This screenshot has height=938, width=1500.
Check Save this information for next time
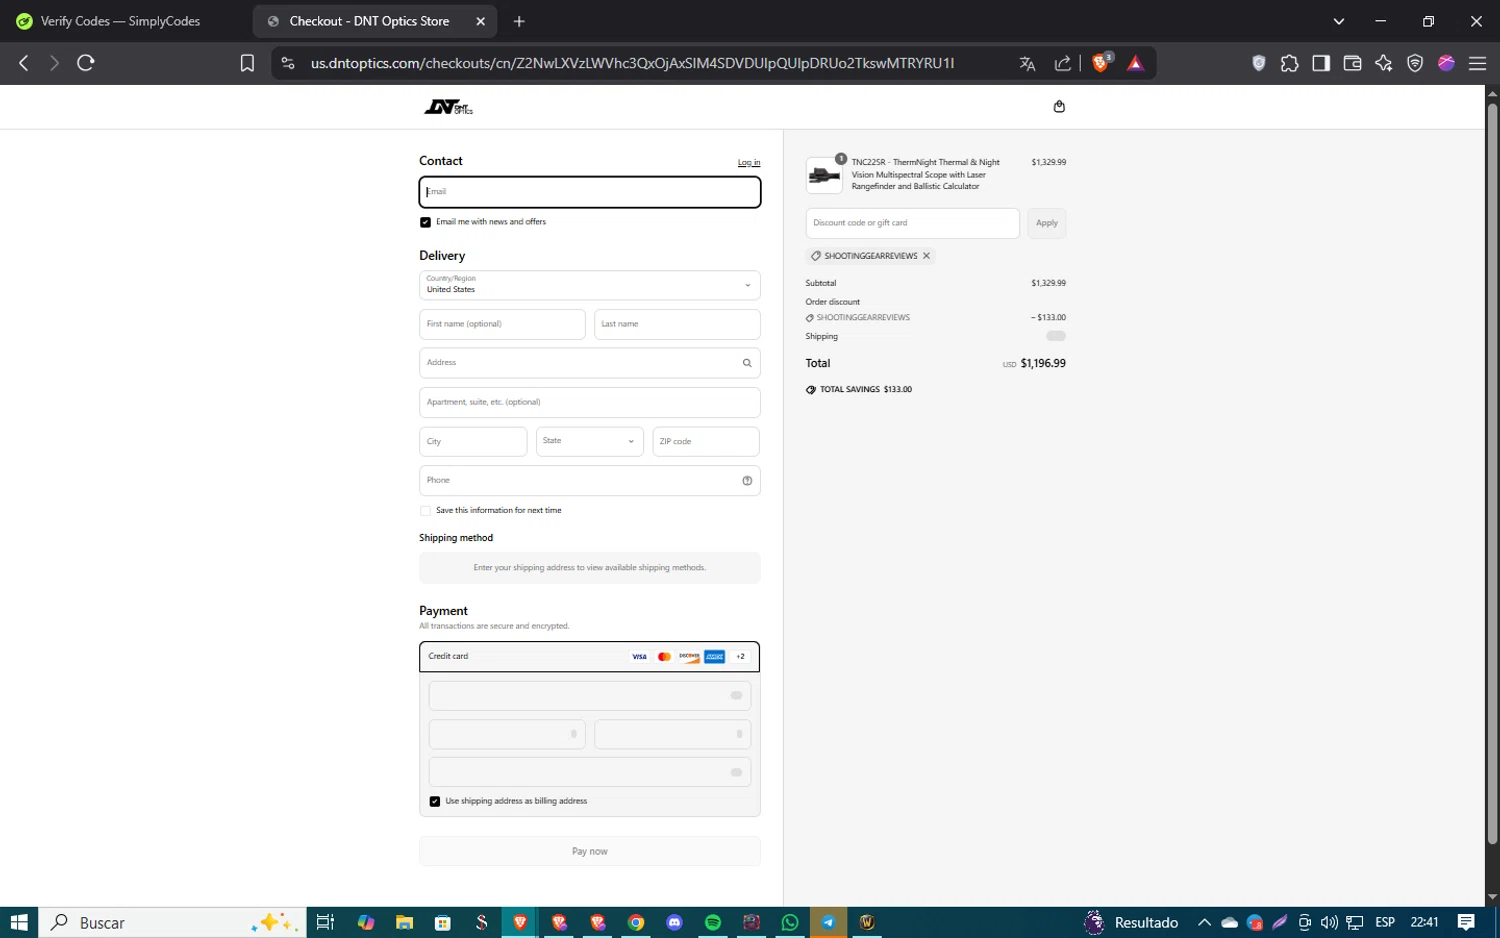(425, 511)
